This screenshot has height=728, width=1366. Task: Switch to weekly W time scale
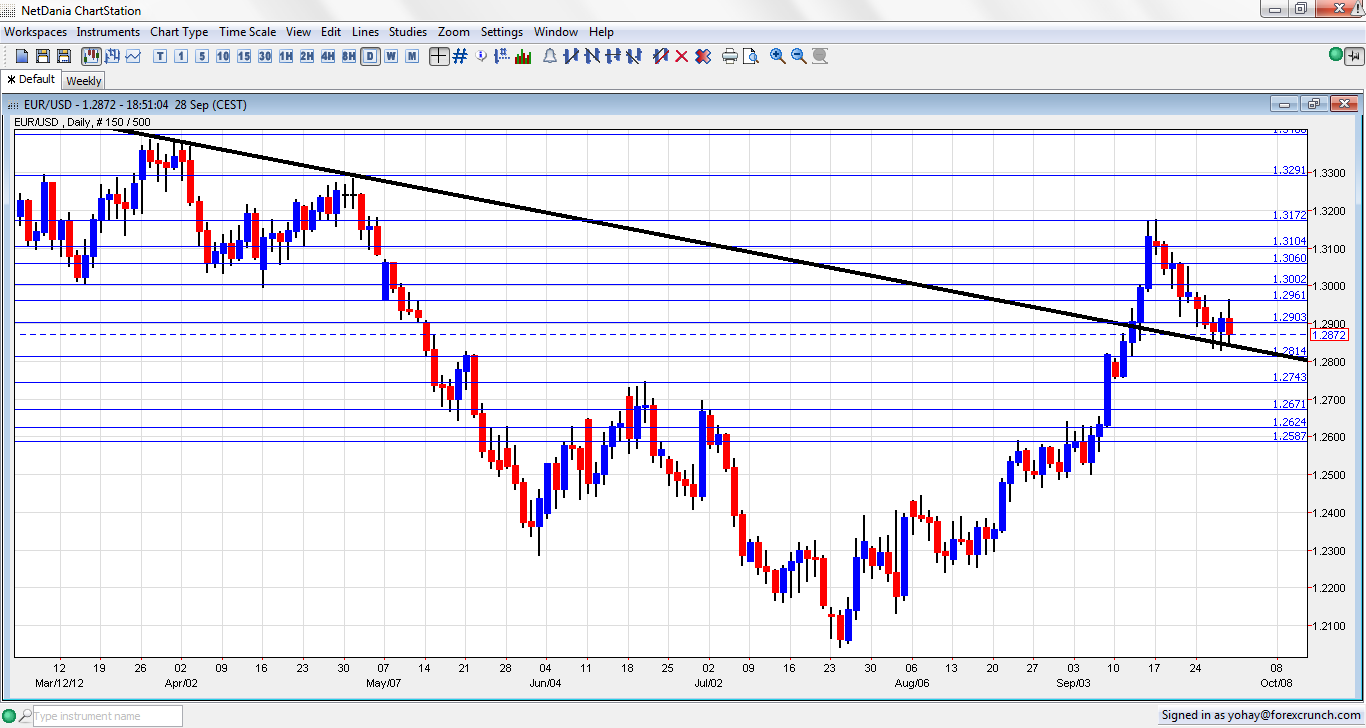tap(391, 56)
